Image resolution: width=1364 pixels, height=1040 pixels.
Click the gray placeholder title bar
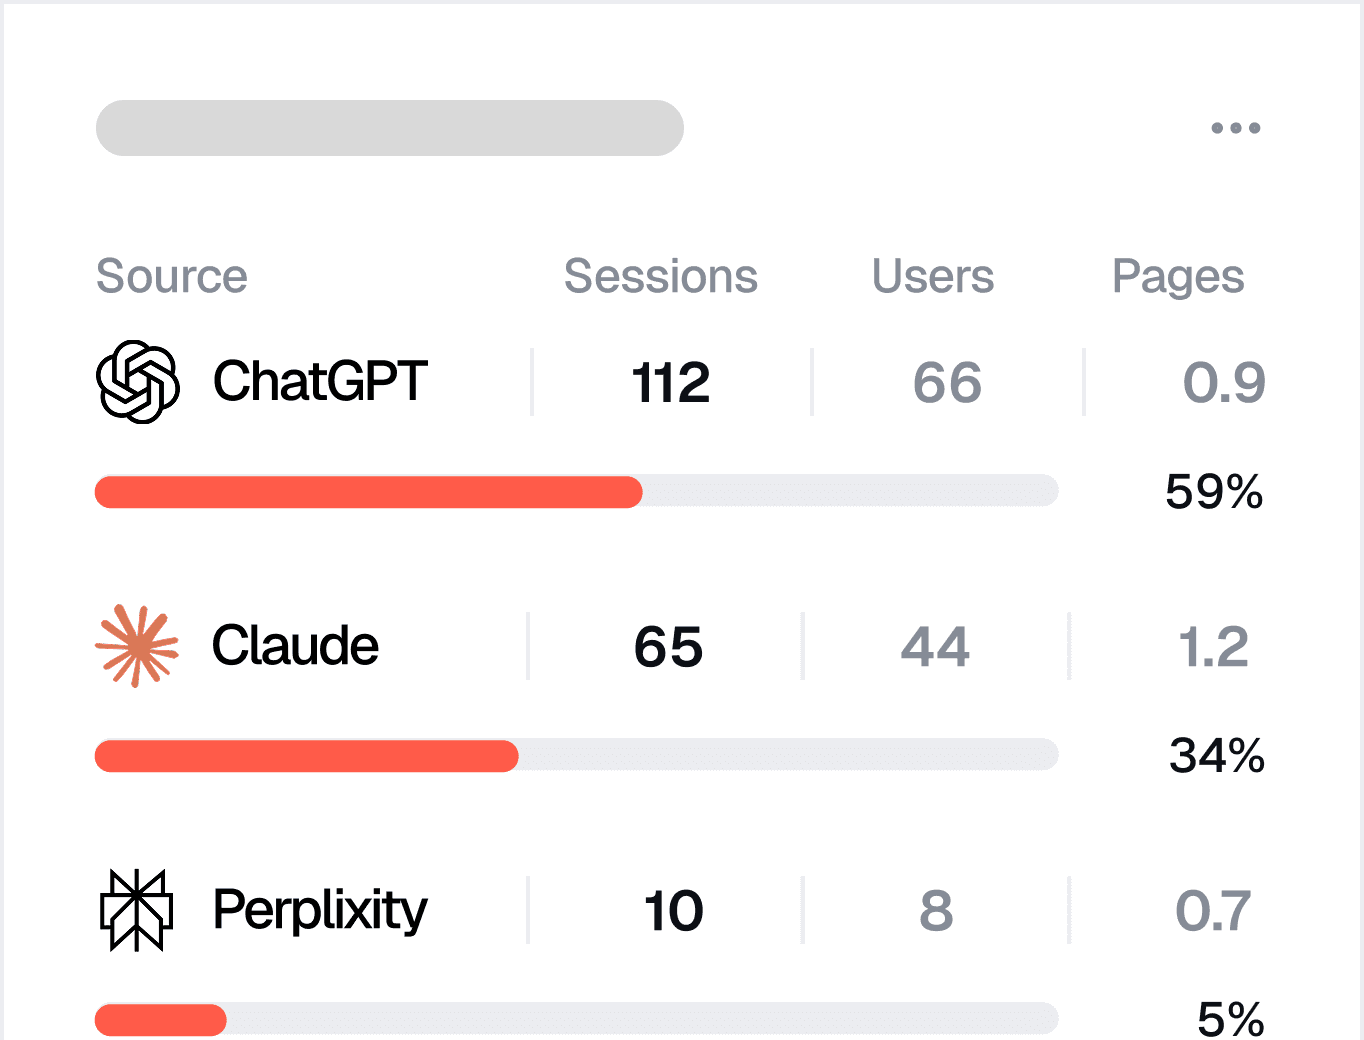390,128
